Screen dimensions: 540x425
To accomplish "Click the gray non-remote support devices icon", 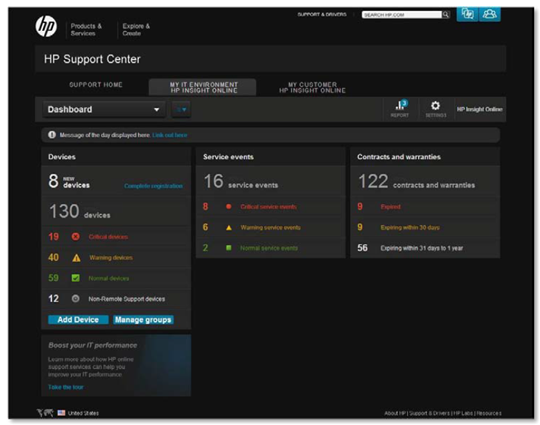I will tap(75, 299).
